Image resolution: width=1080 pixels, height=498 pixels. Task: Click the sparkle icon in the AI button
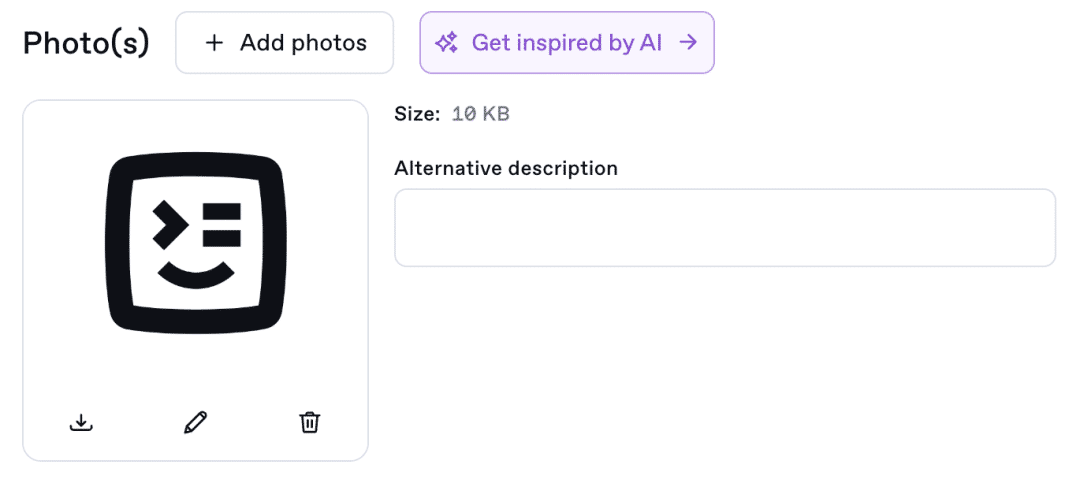[446, 43]
